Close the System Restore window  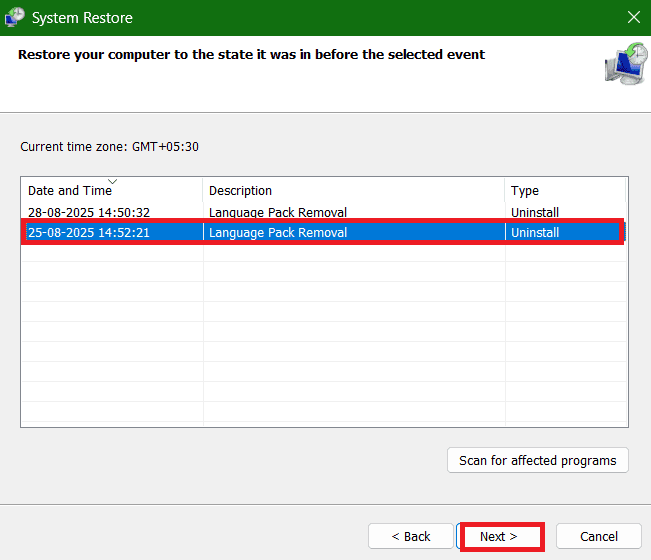[x=634, y=17]
